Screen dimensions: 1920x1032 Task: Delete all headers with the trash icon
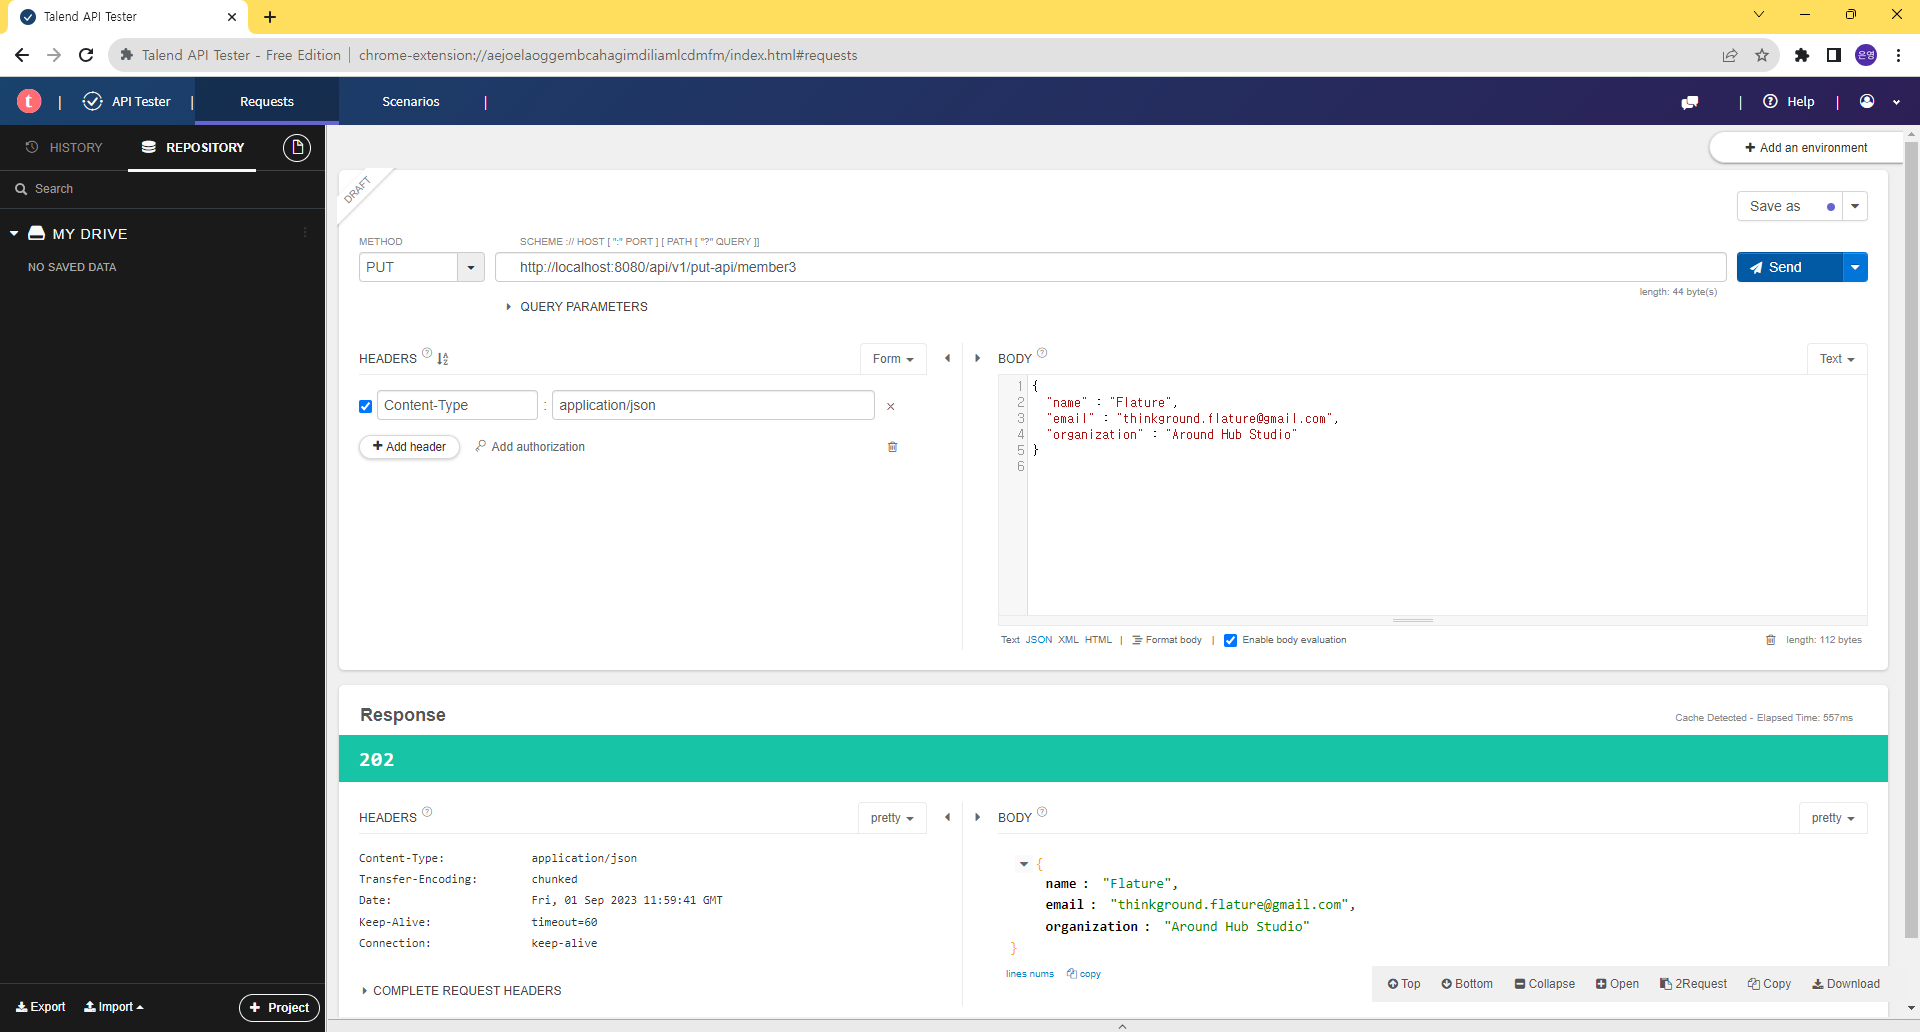pyautogui.click(x=893, y=447)
